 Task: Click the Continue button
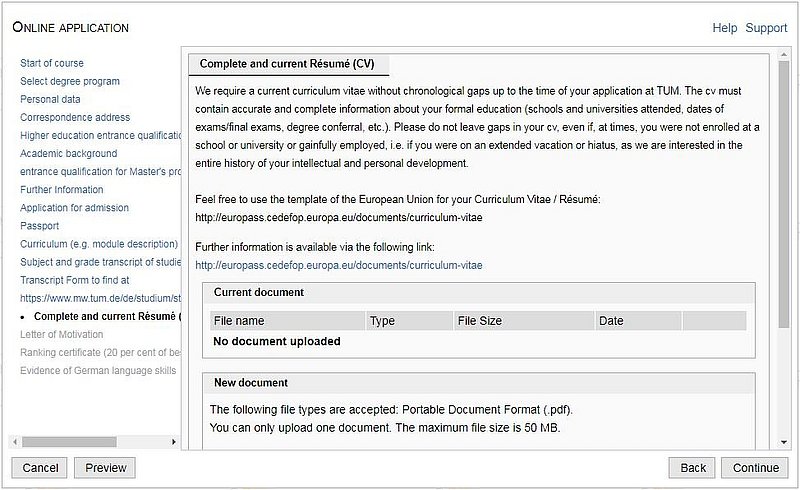pyautogui.click(x=755, y=468)
